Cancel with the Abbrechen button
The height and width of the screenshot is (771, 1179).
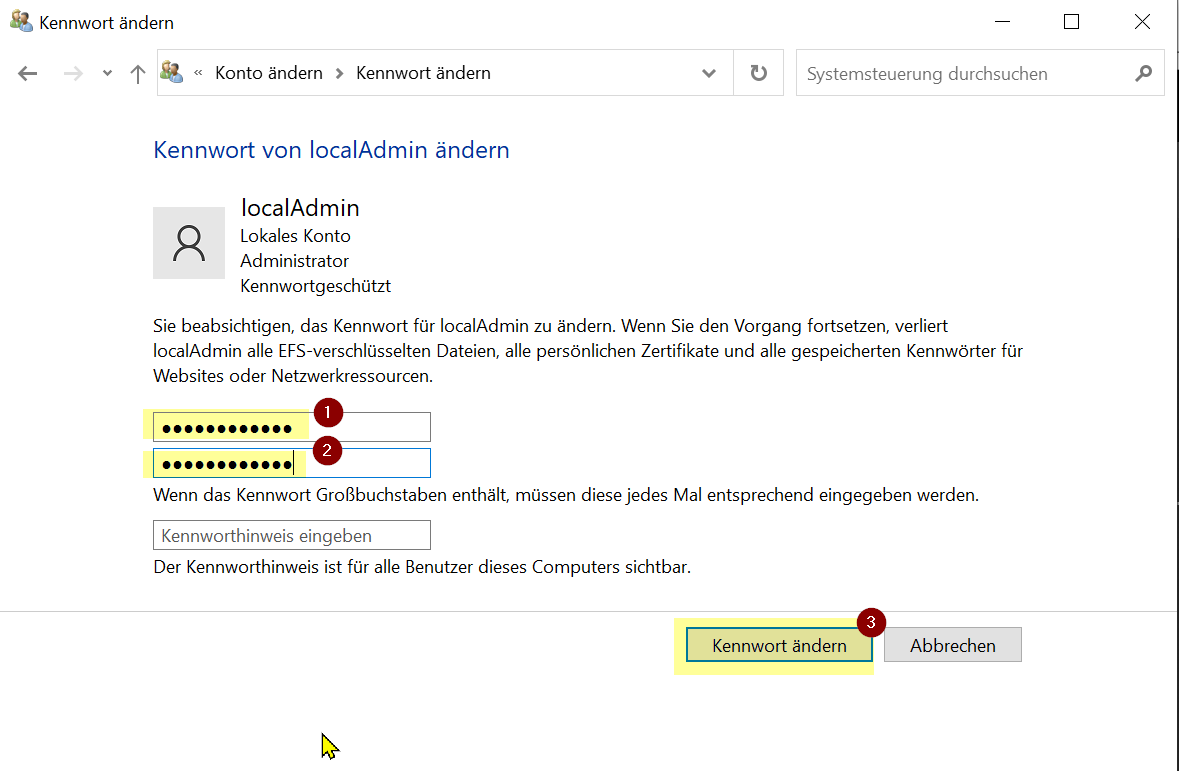[952, 646]
